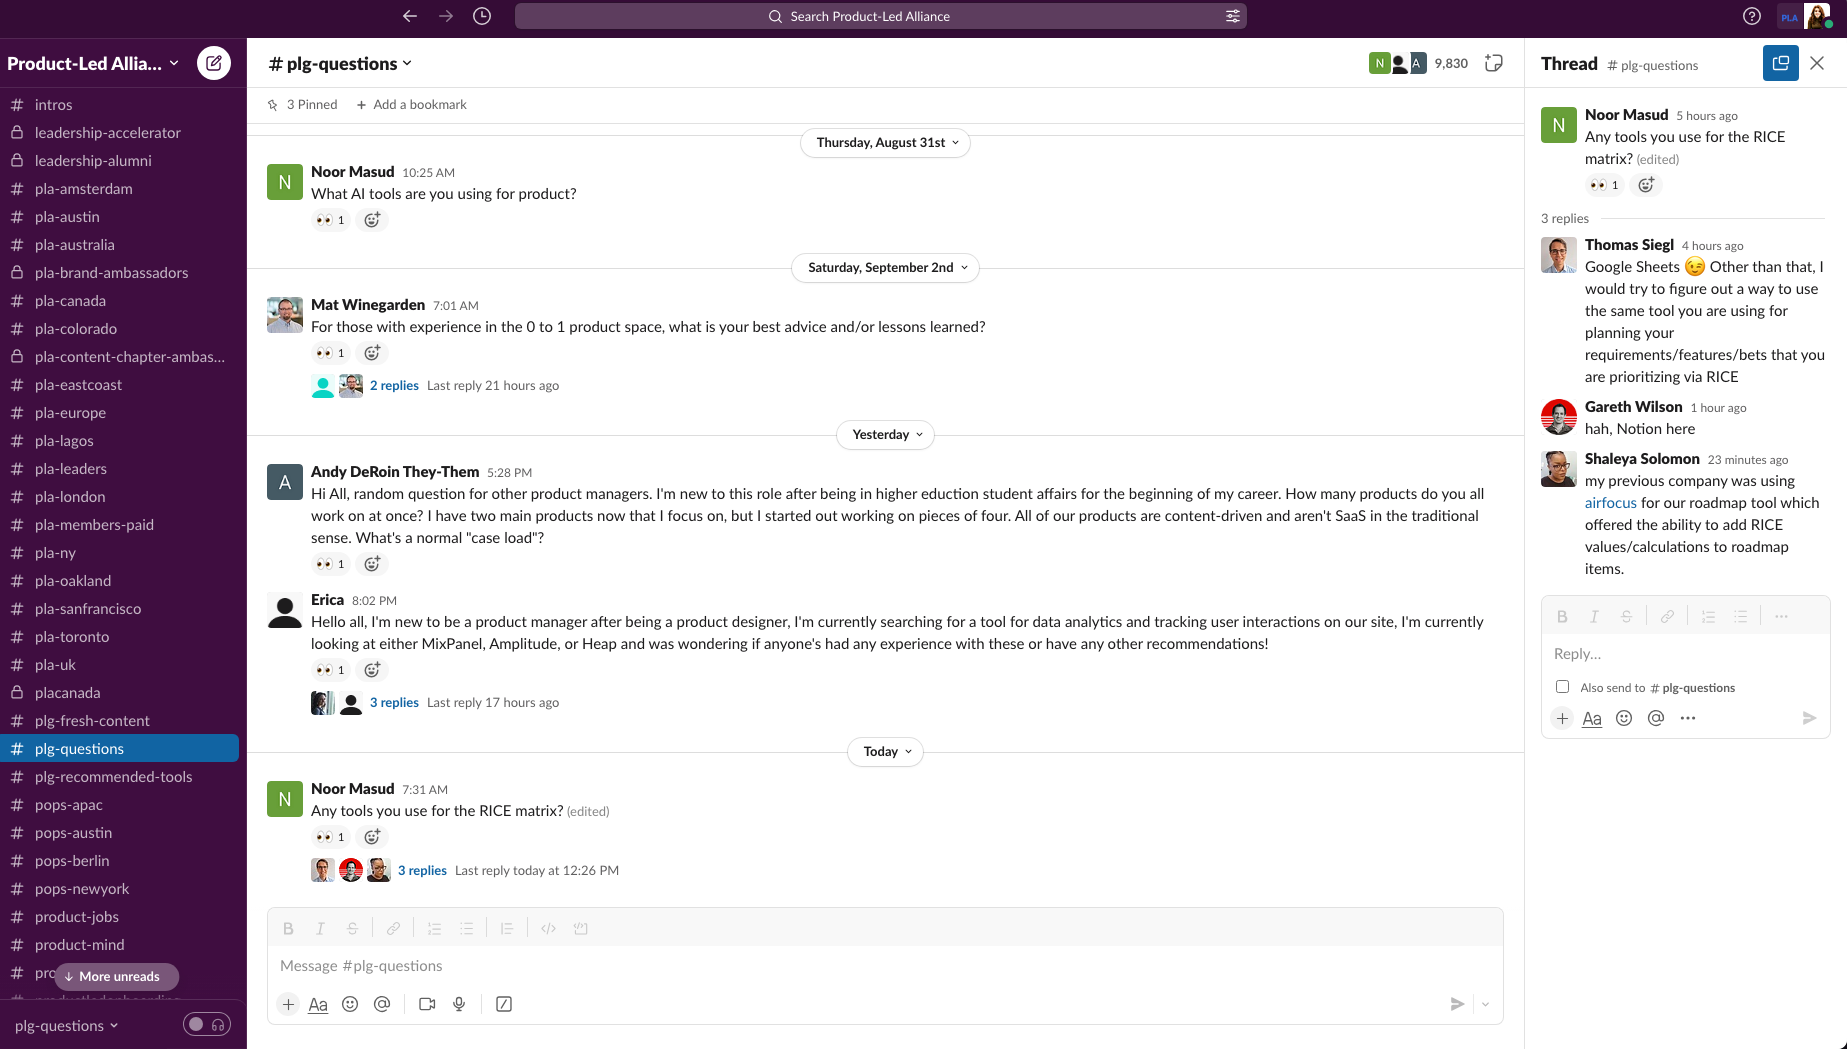Image resolution: width=1847 pixels, height=1049 pixels.
Task: Click the thread Reply input field
Action: tap(1685, 654)
